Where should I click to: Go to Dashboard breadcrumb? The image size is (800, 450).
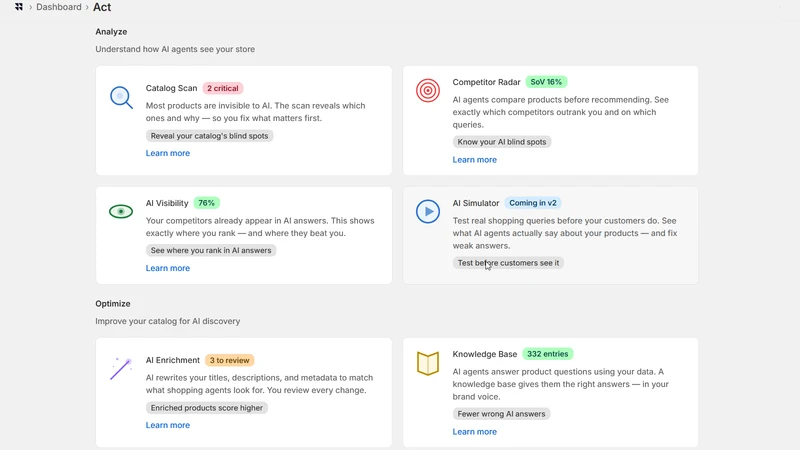click(x=59, y=7)
